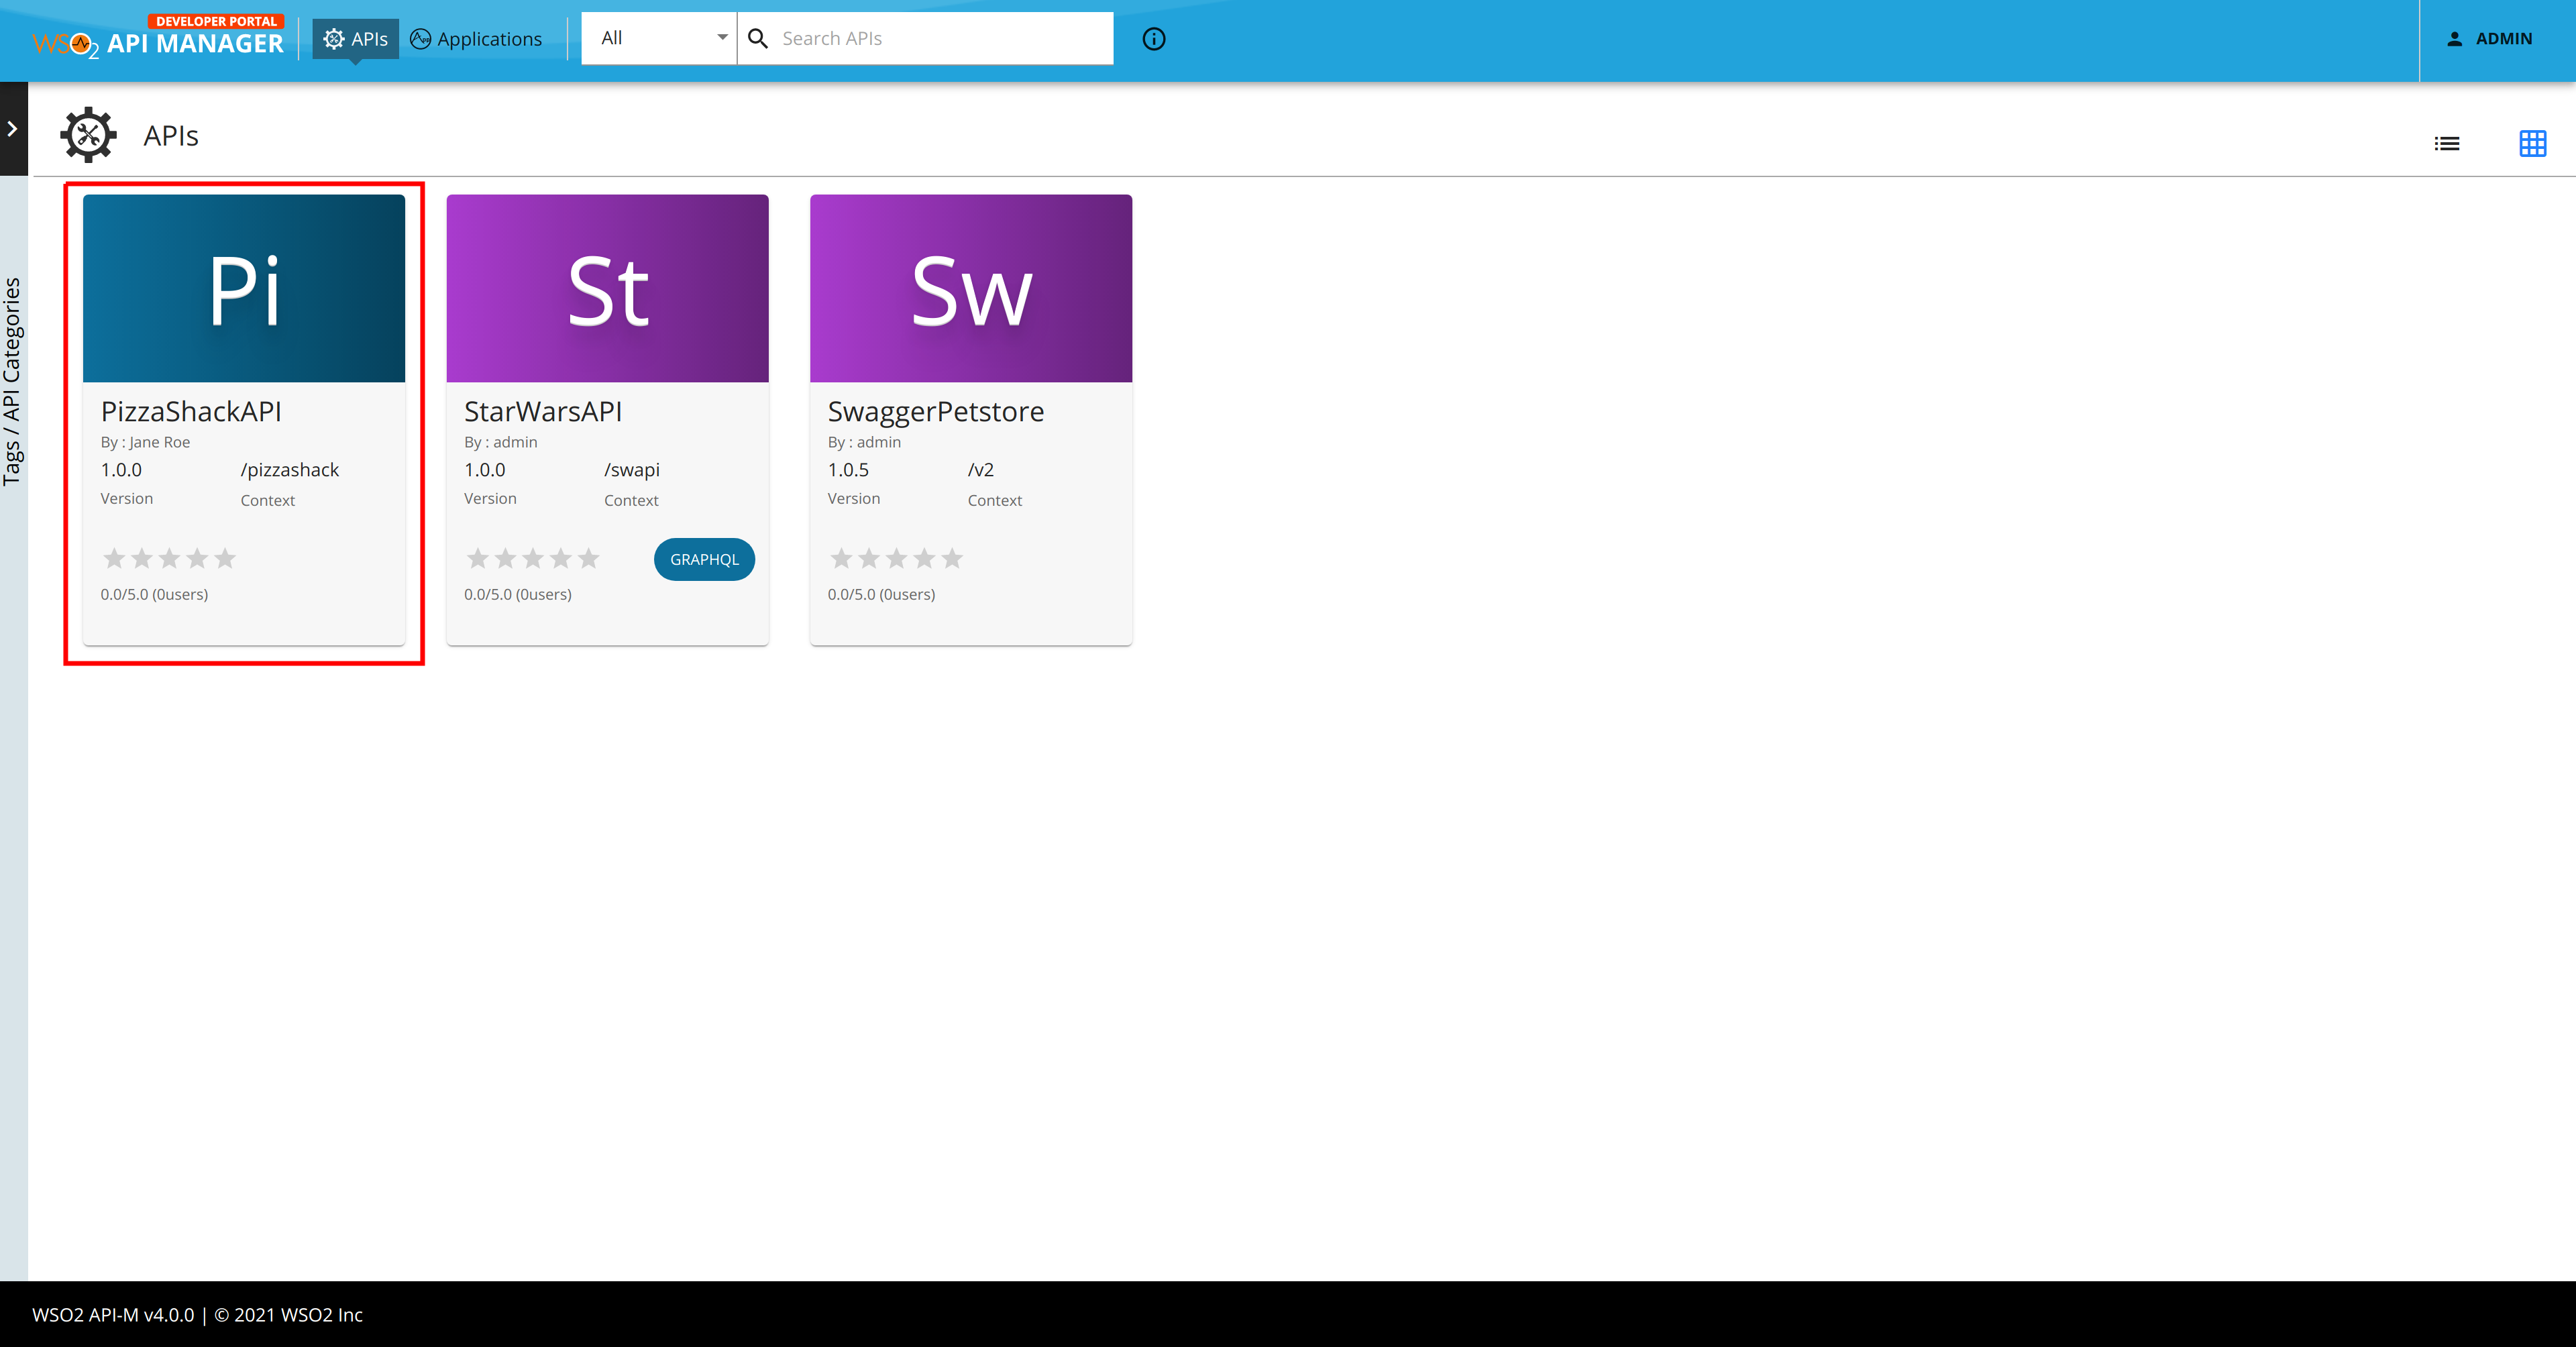Rate SwaggerPetstore with the third star
This screenshot has height=1347, width=2576.
pos(896,558)
